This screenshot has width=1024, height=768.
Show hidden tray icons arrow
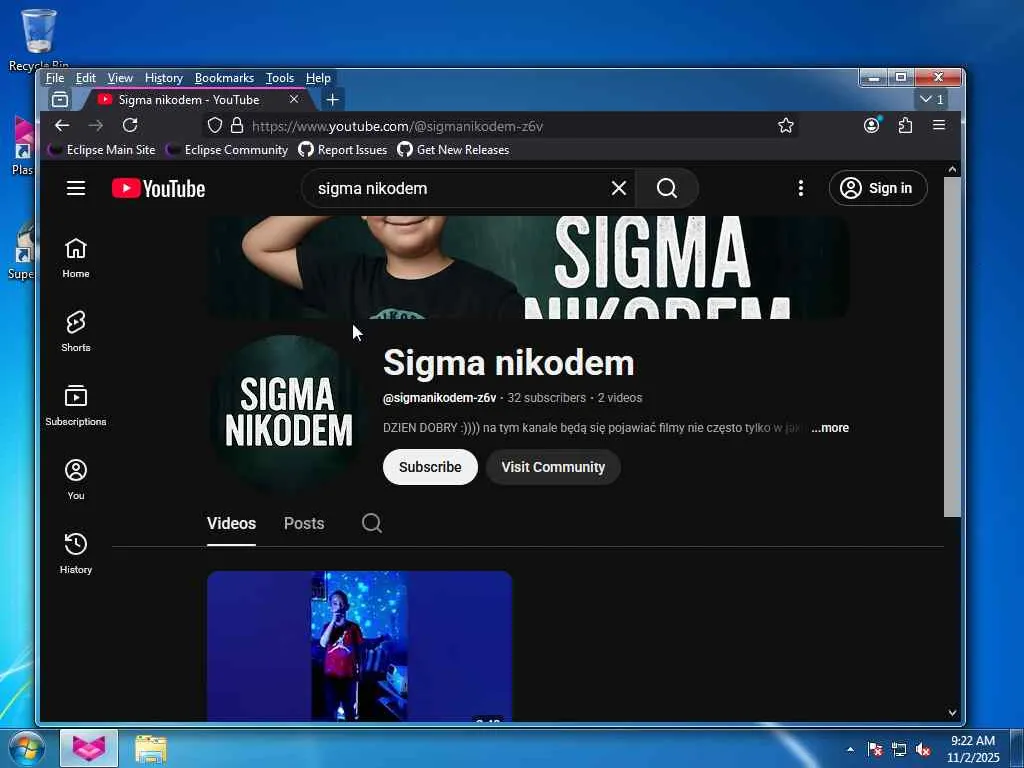point(850,749)
